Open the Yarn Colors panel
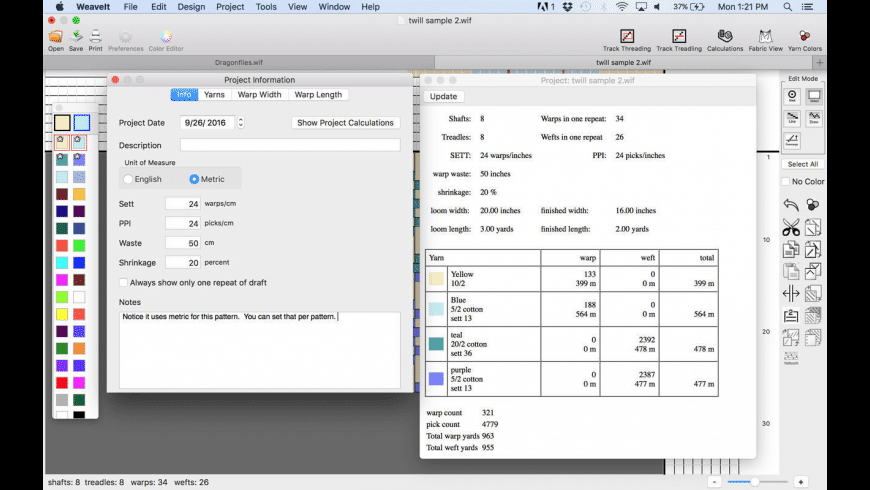 [804, 38]
